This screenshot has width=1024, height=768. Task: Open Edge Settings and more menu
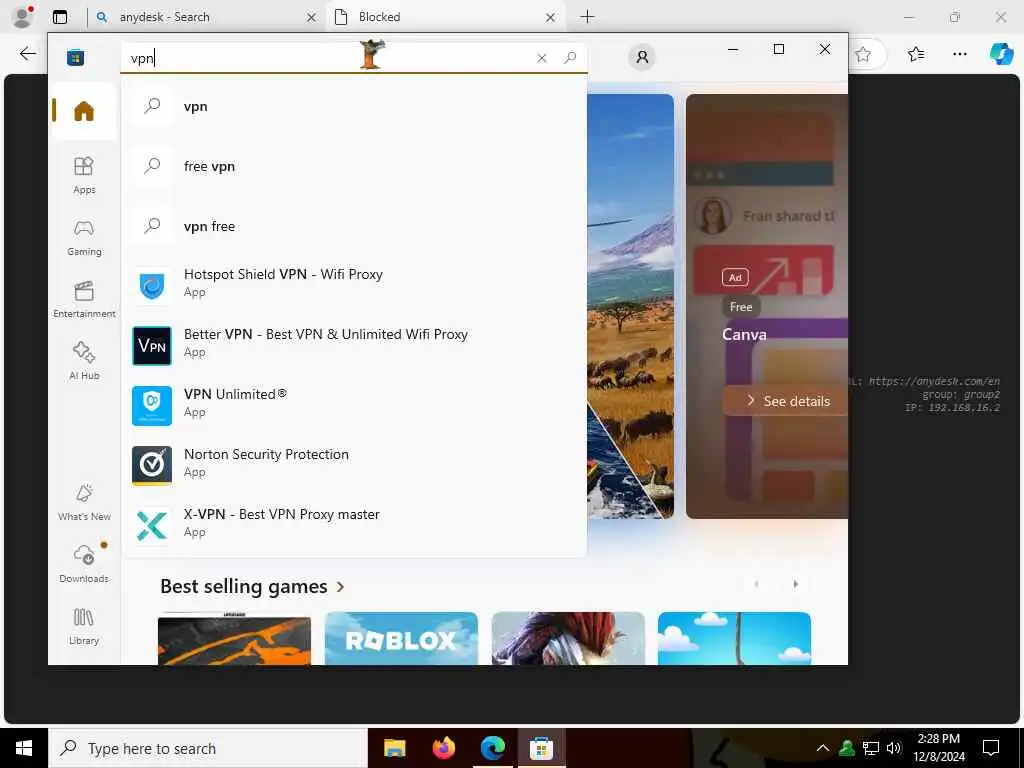959,54
